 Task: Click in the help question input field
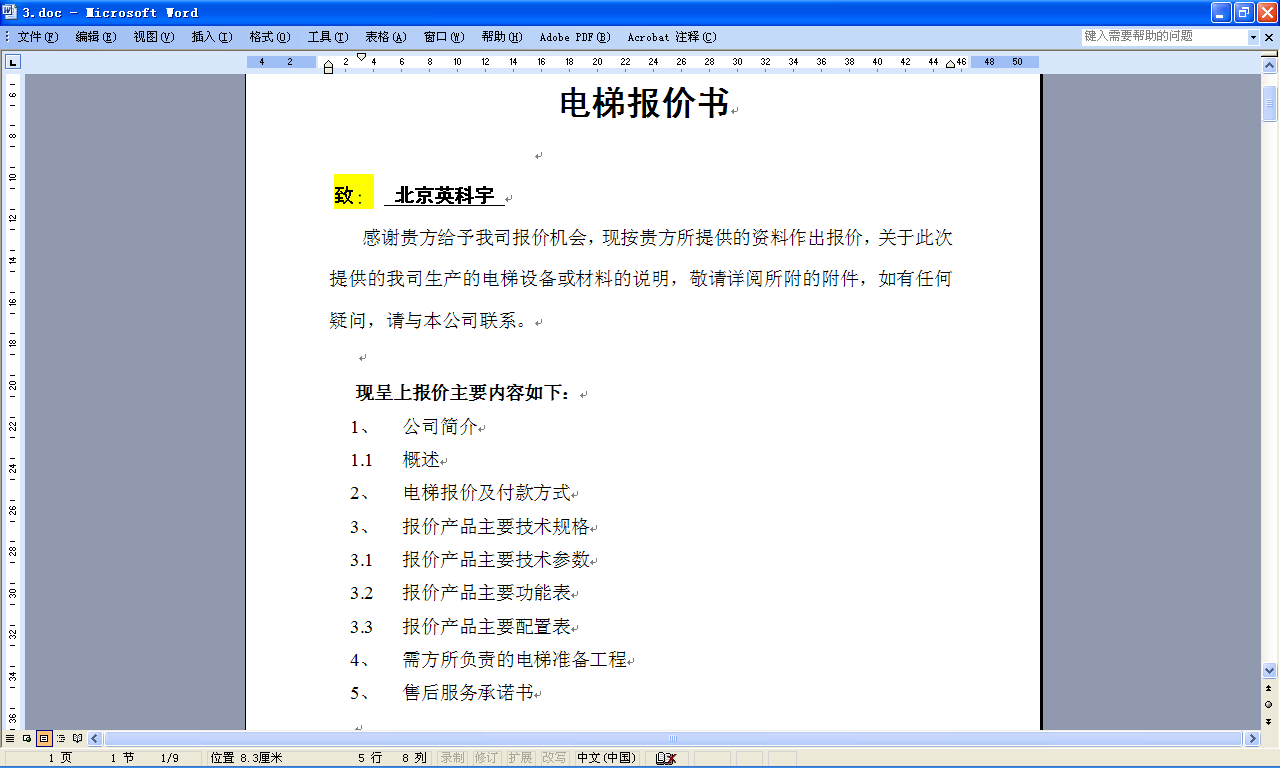click(x=1163, y=36)
